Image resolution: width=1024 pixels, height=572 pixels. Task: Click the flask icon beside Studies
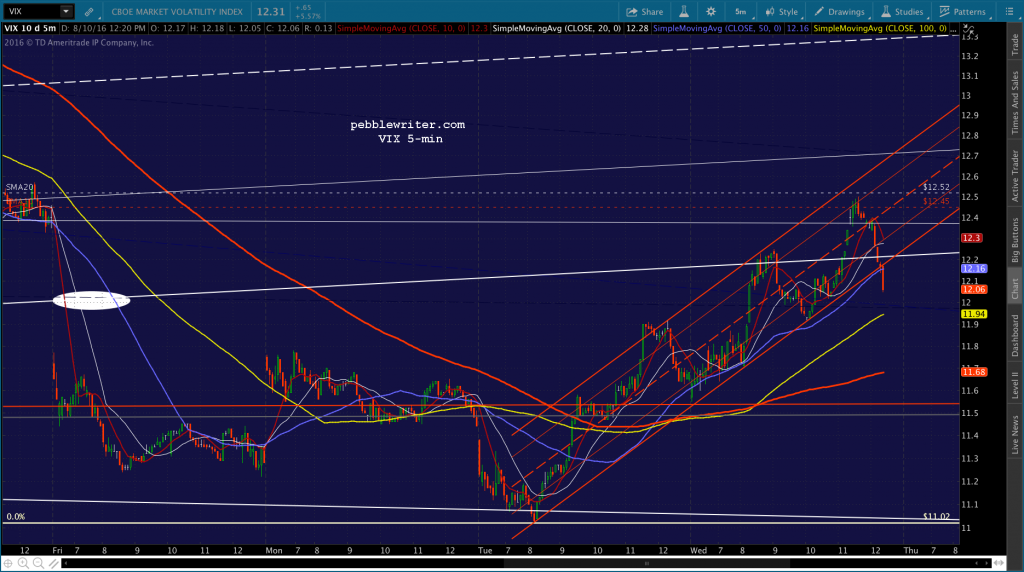(886, 12)
